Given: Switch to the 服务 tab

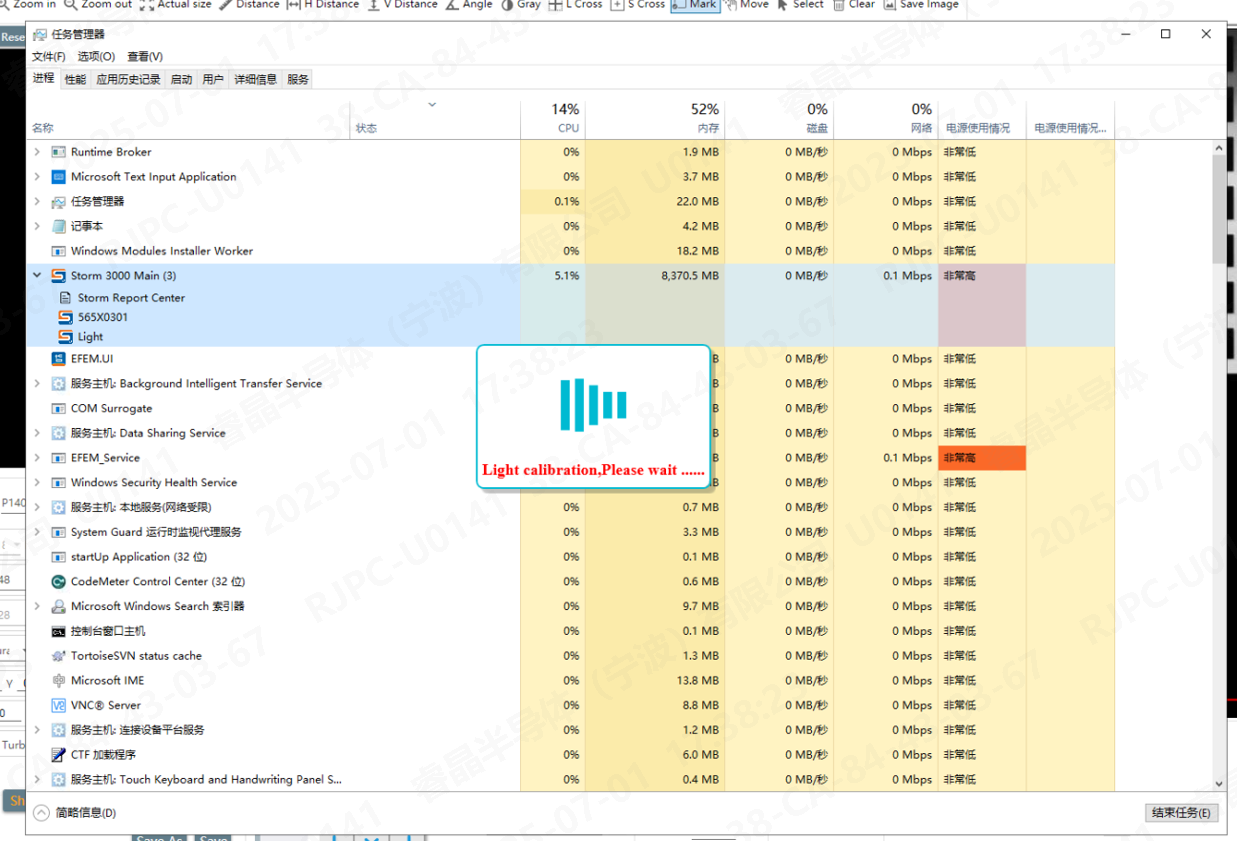Looking at the screenshot, I should pos(298,79).
